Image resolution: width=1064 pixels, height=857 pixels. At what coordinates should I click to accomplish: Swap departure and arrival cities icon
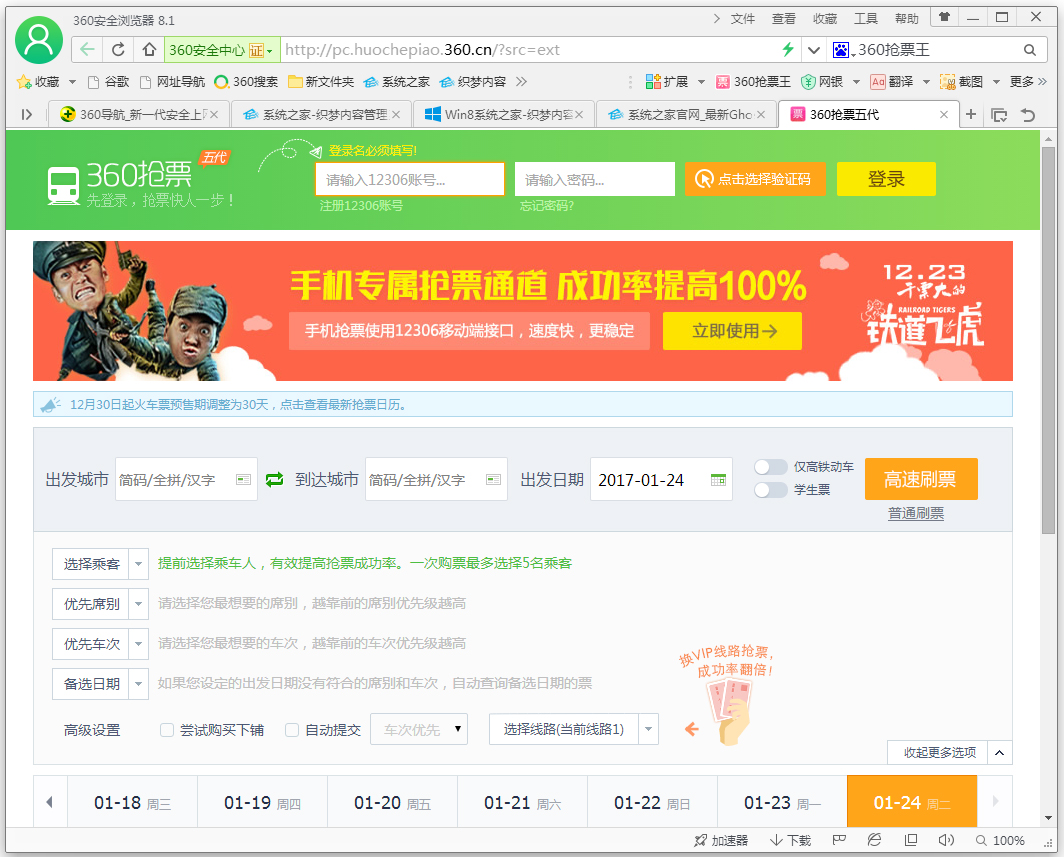pyautogui.click(x=275, y=480)
